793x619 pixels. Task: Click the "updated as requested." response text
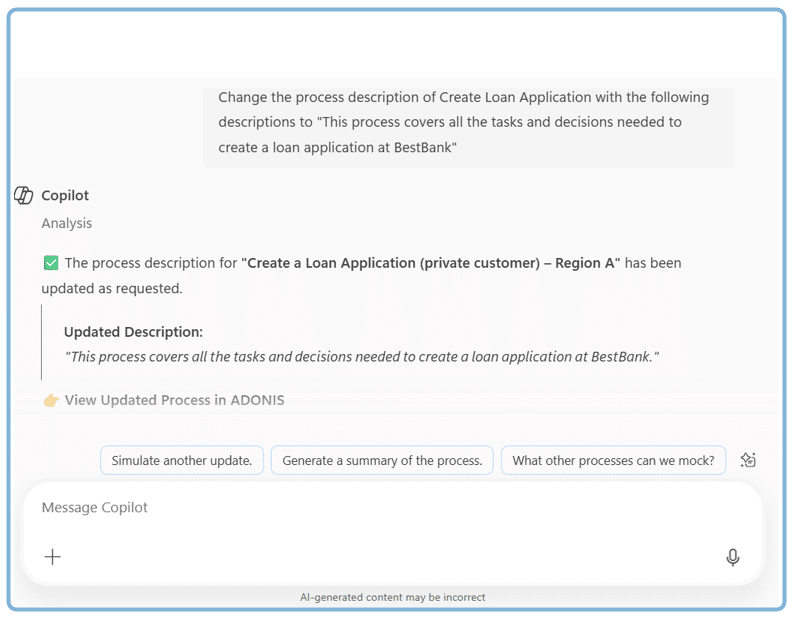[112, 288]
